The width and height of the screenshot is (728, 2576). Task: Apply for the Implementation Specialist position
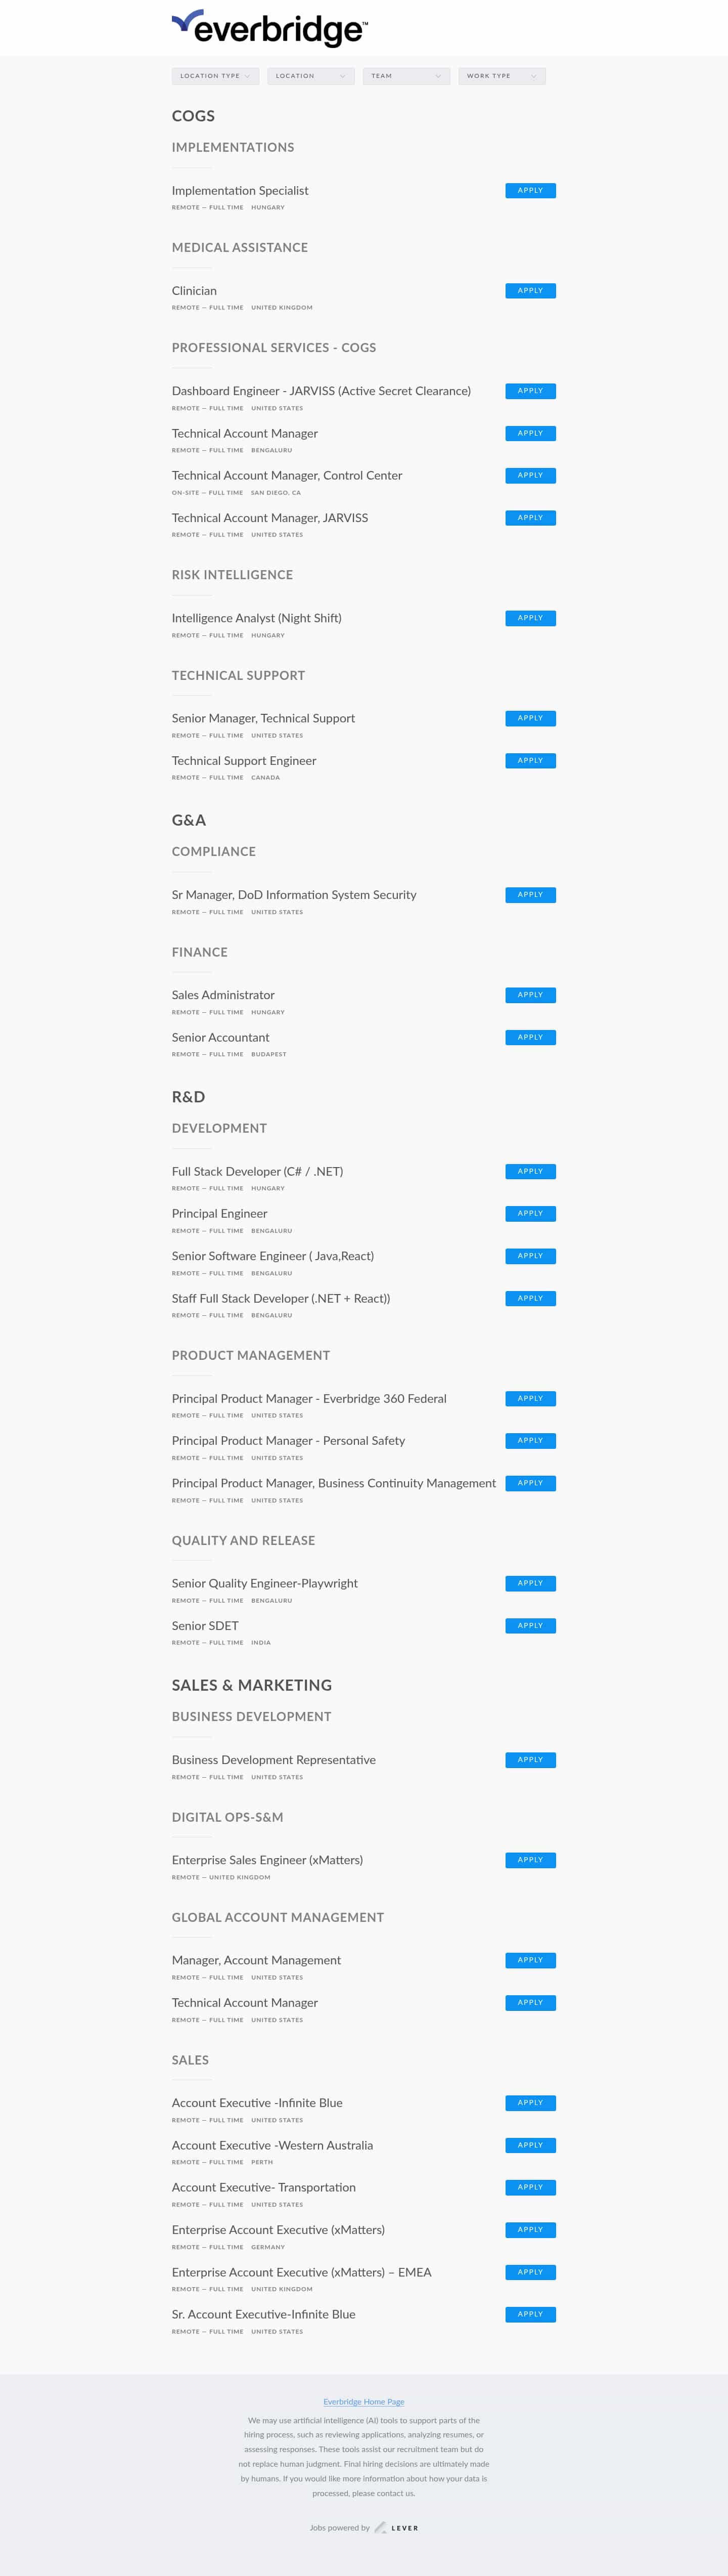[530, 190]
